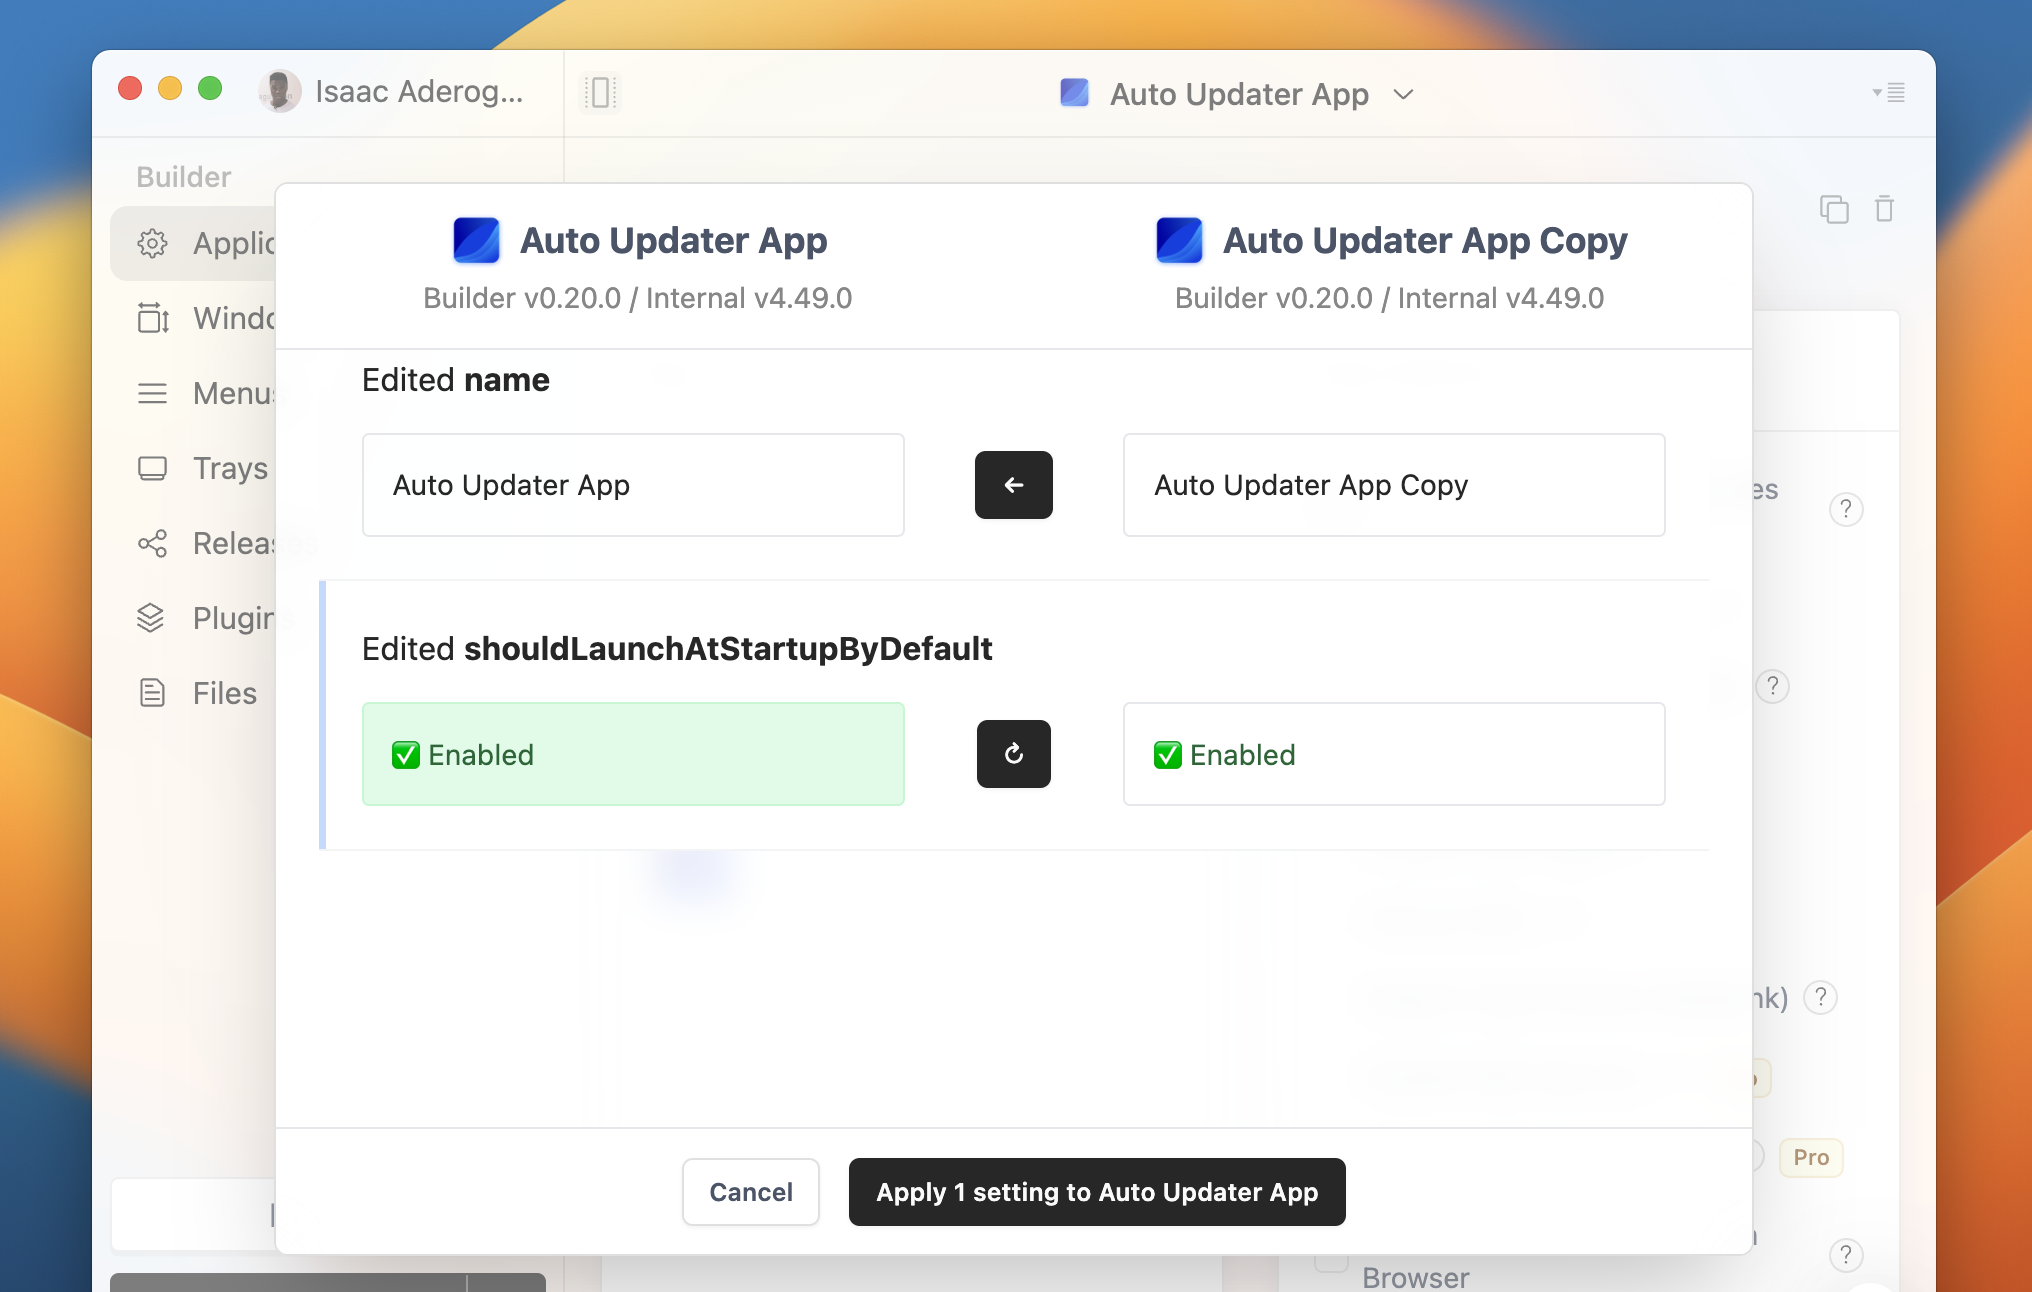Click inside the Auto Updater App name field

pos(633,485)
